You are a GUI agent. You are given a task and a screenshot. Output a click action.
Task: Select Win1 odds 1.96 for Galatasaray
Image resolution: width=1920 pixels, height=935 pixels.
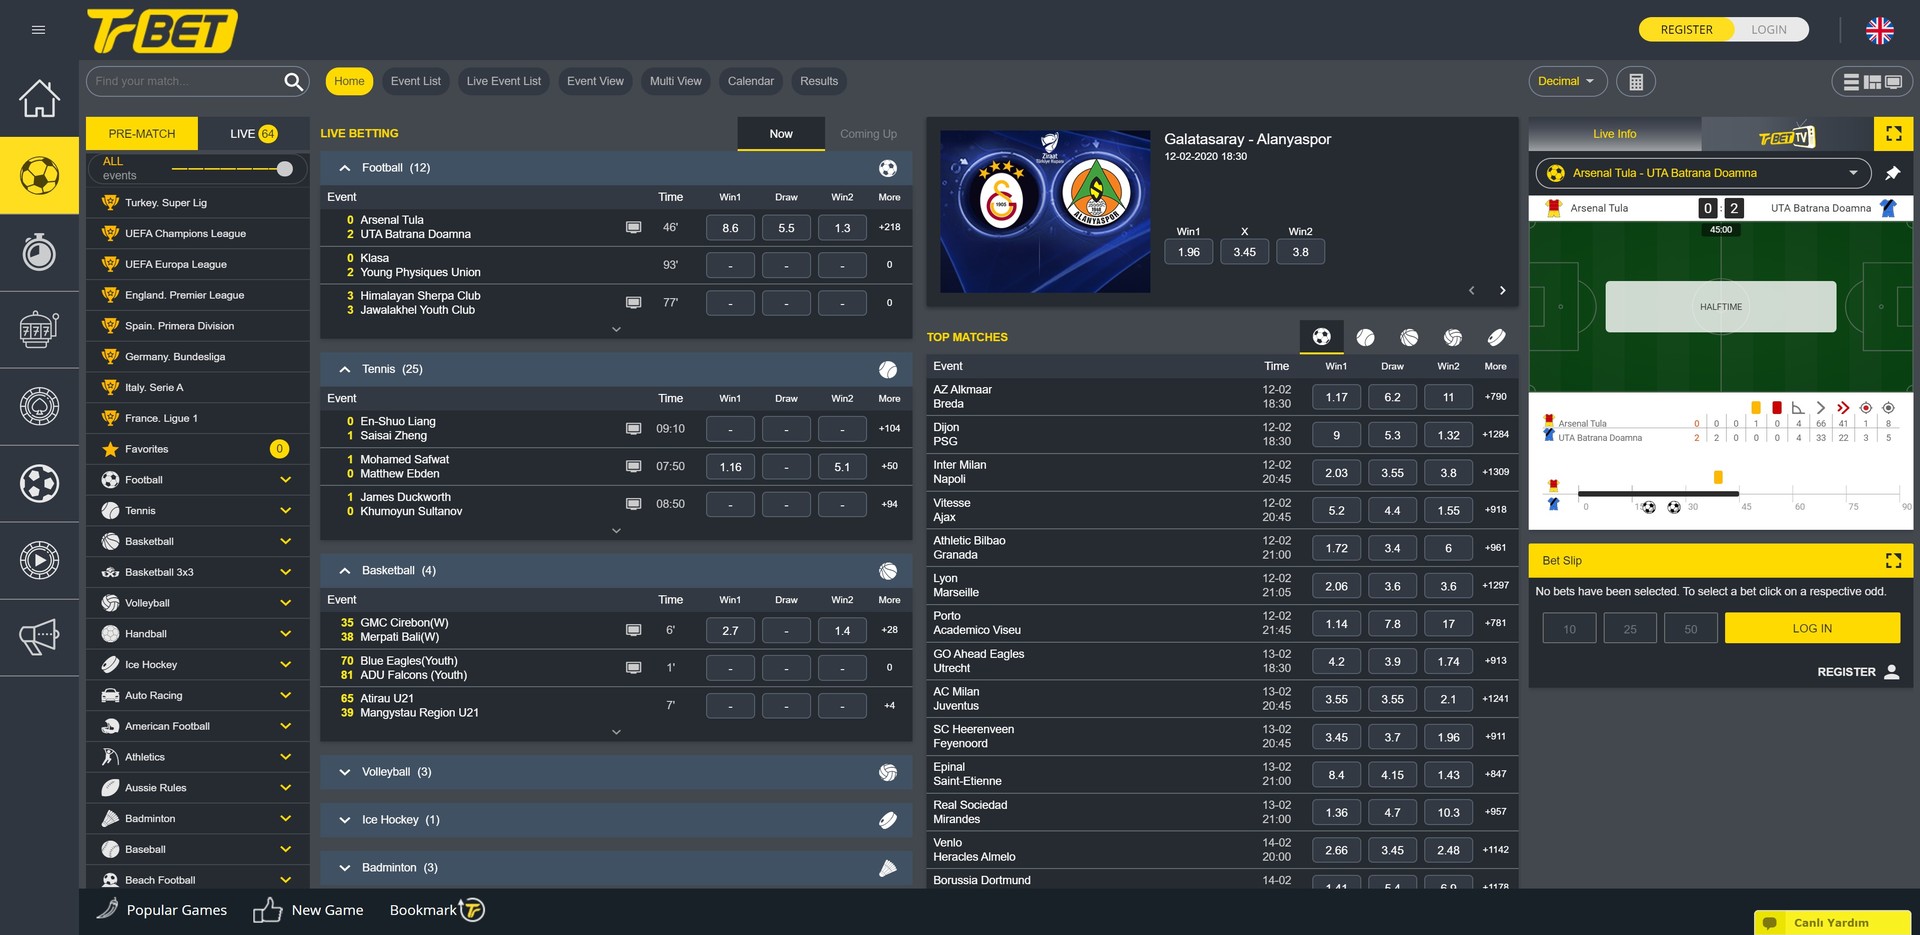(1188, 252)
